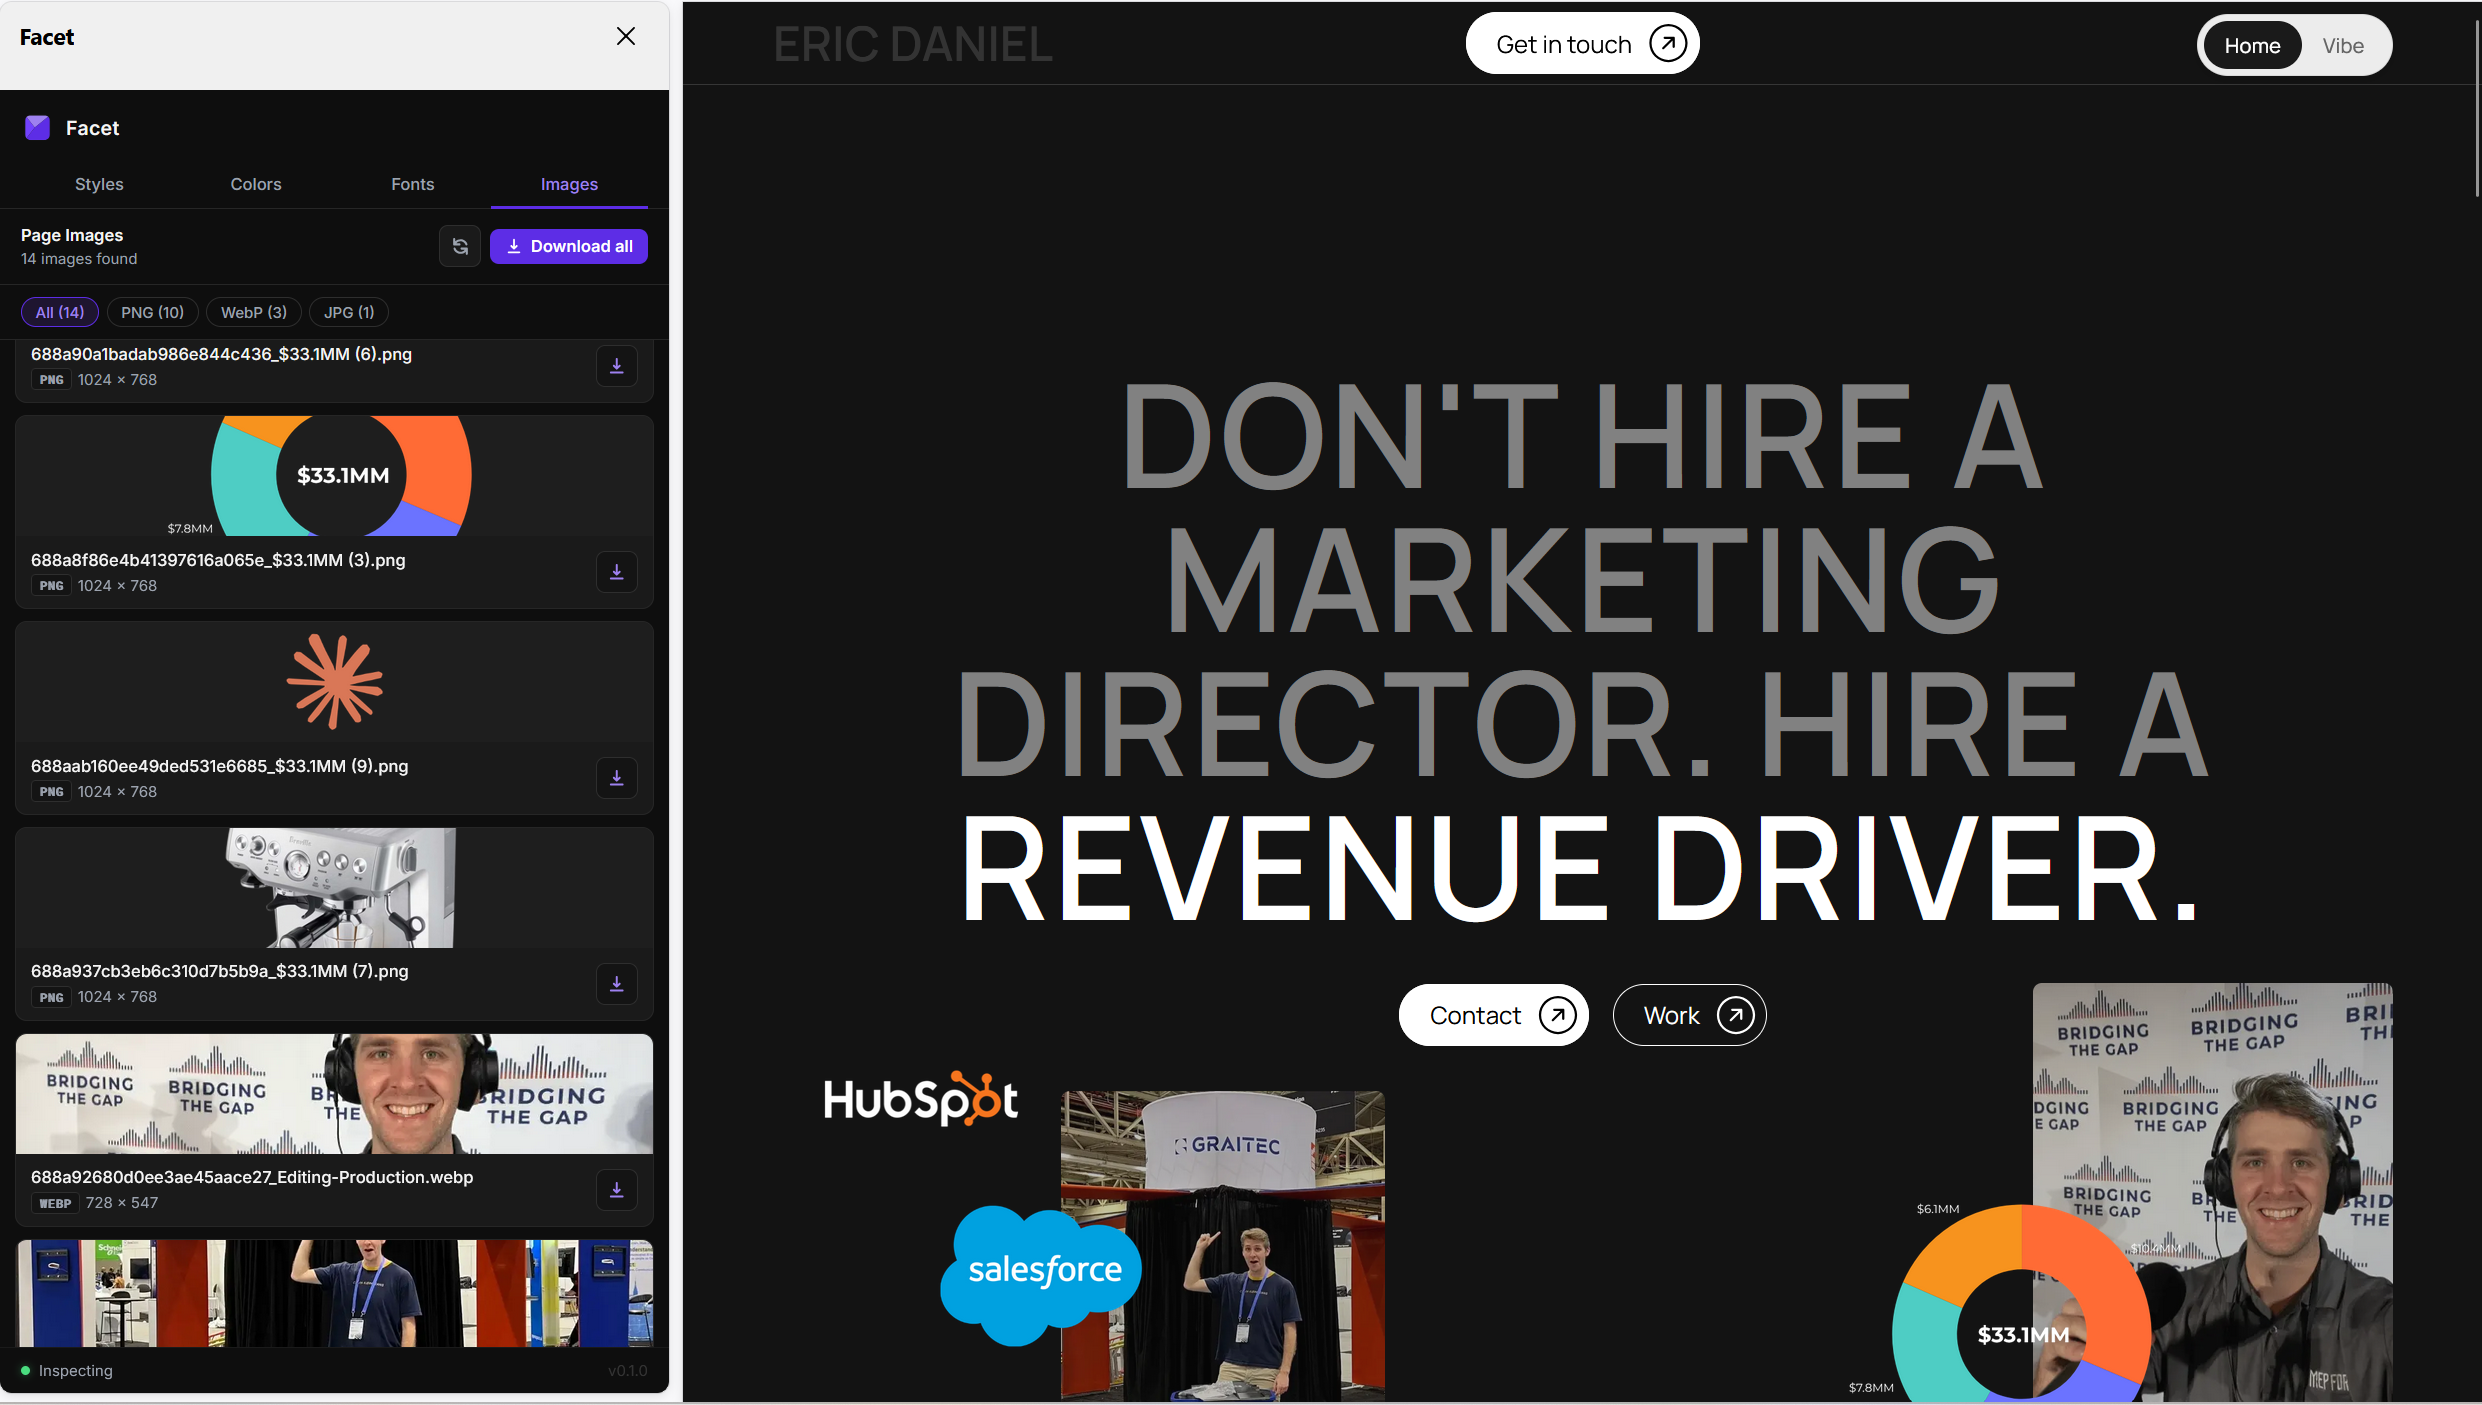Filter images by JPG (1)
Image resolution: width=2482 pixels, height=1405 pixels.
(348, 313)
